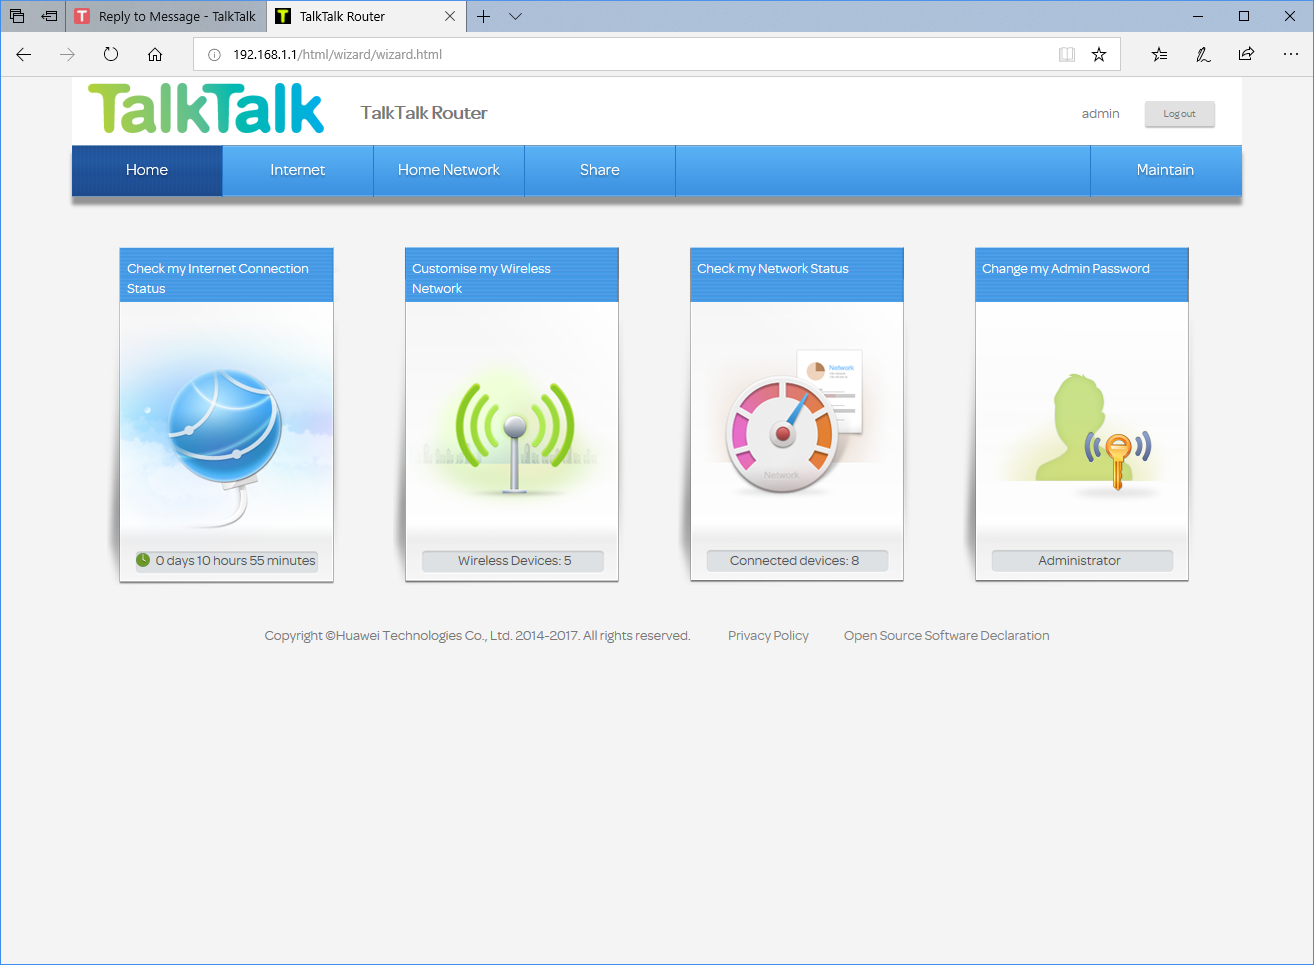Switch to the Home Network tab
Viewport: 1314px width, 965px height.
click(x=448, y=170)
